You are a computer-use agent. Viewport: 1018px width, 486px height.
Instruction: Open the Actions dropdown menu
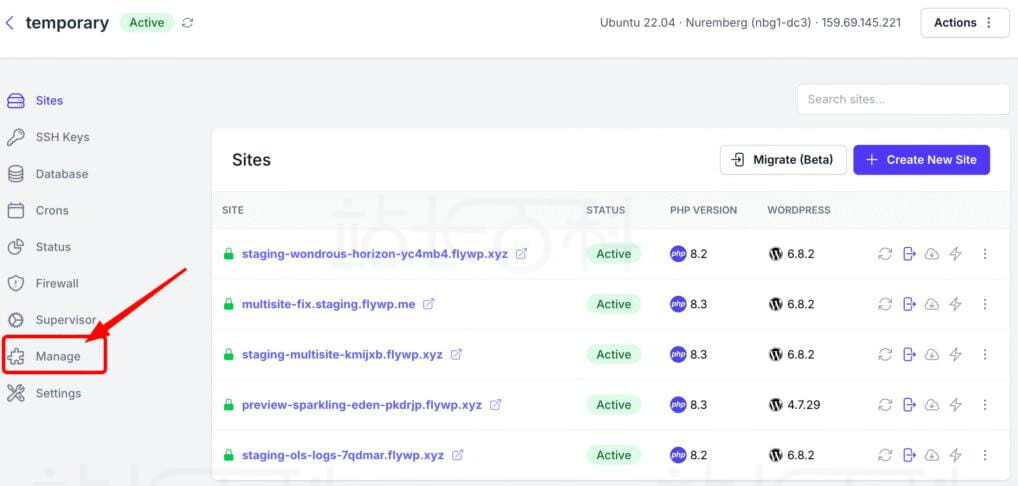coord(964,23)
